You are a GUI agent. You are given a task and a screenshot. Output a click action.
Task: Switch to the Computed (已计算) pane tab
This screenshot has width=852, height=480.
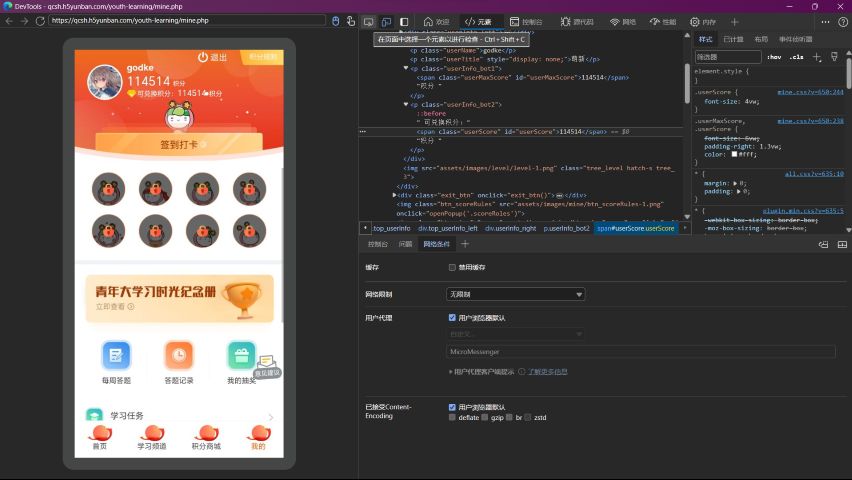[733, 39]
